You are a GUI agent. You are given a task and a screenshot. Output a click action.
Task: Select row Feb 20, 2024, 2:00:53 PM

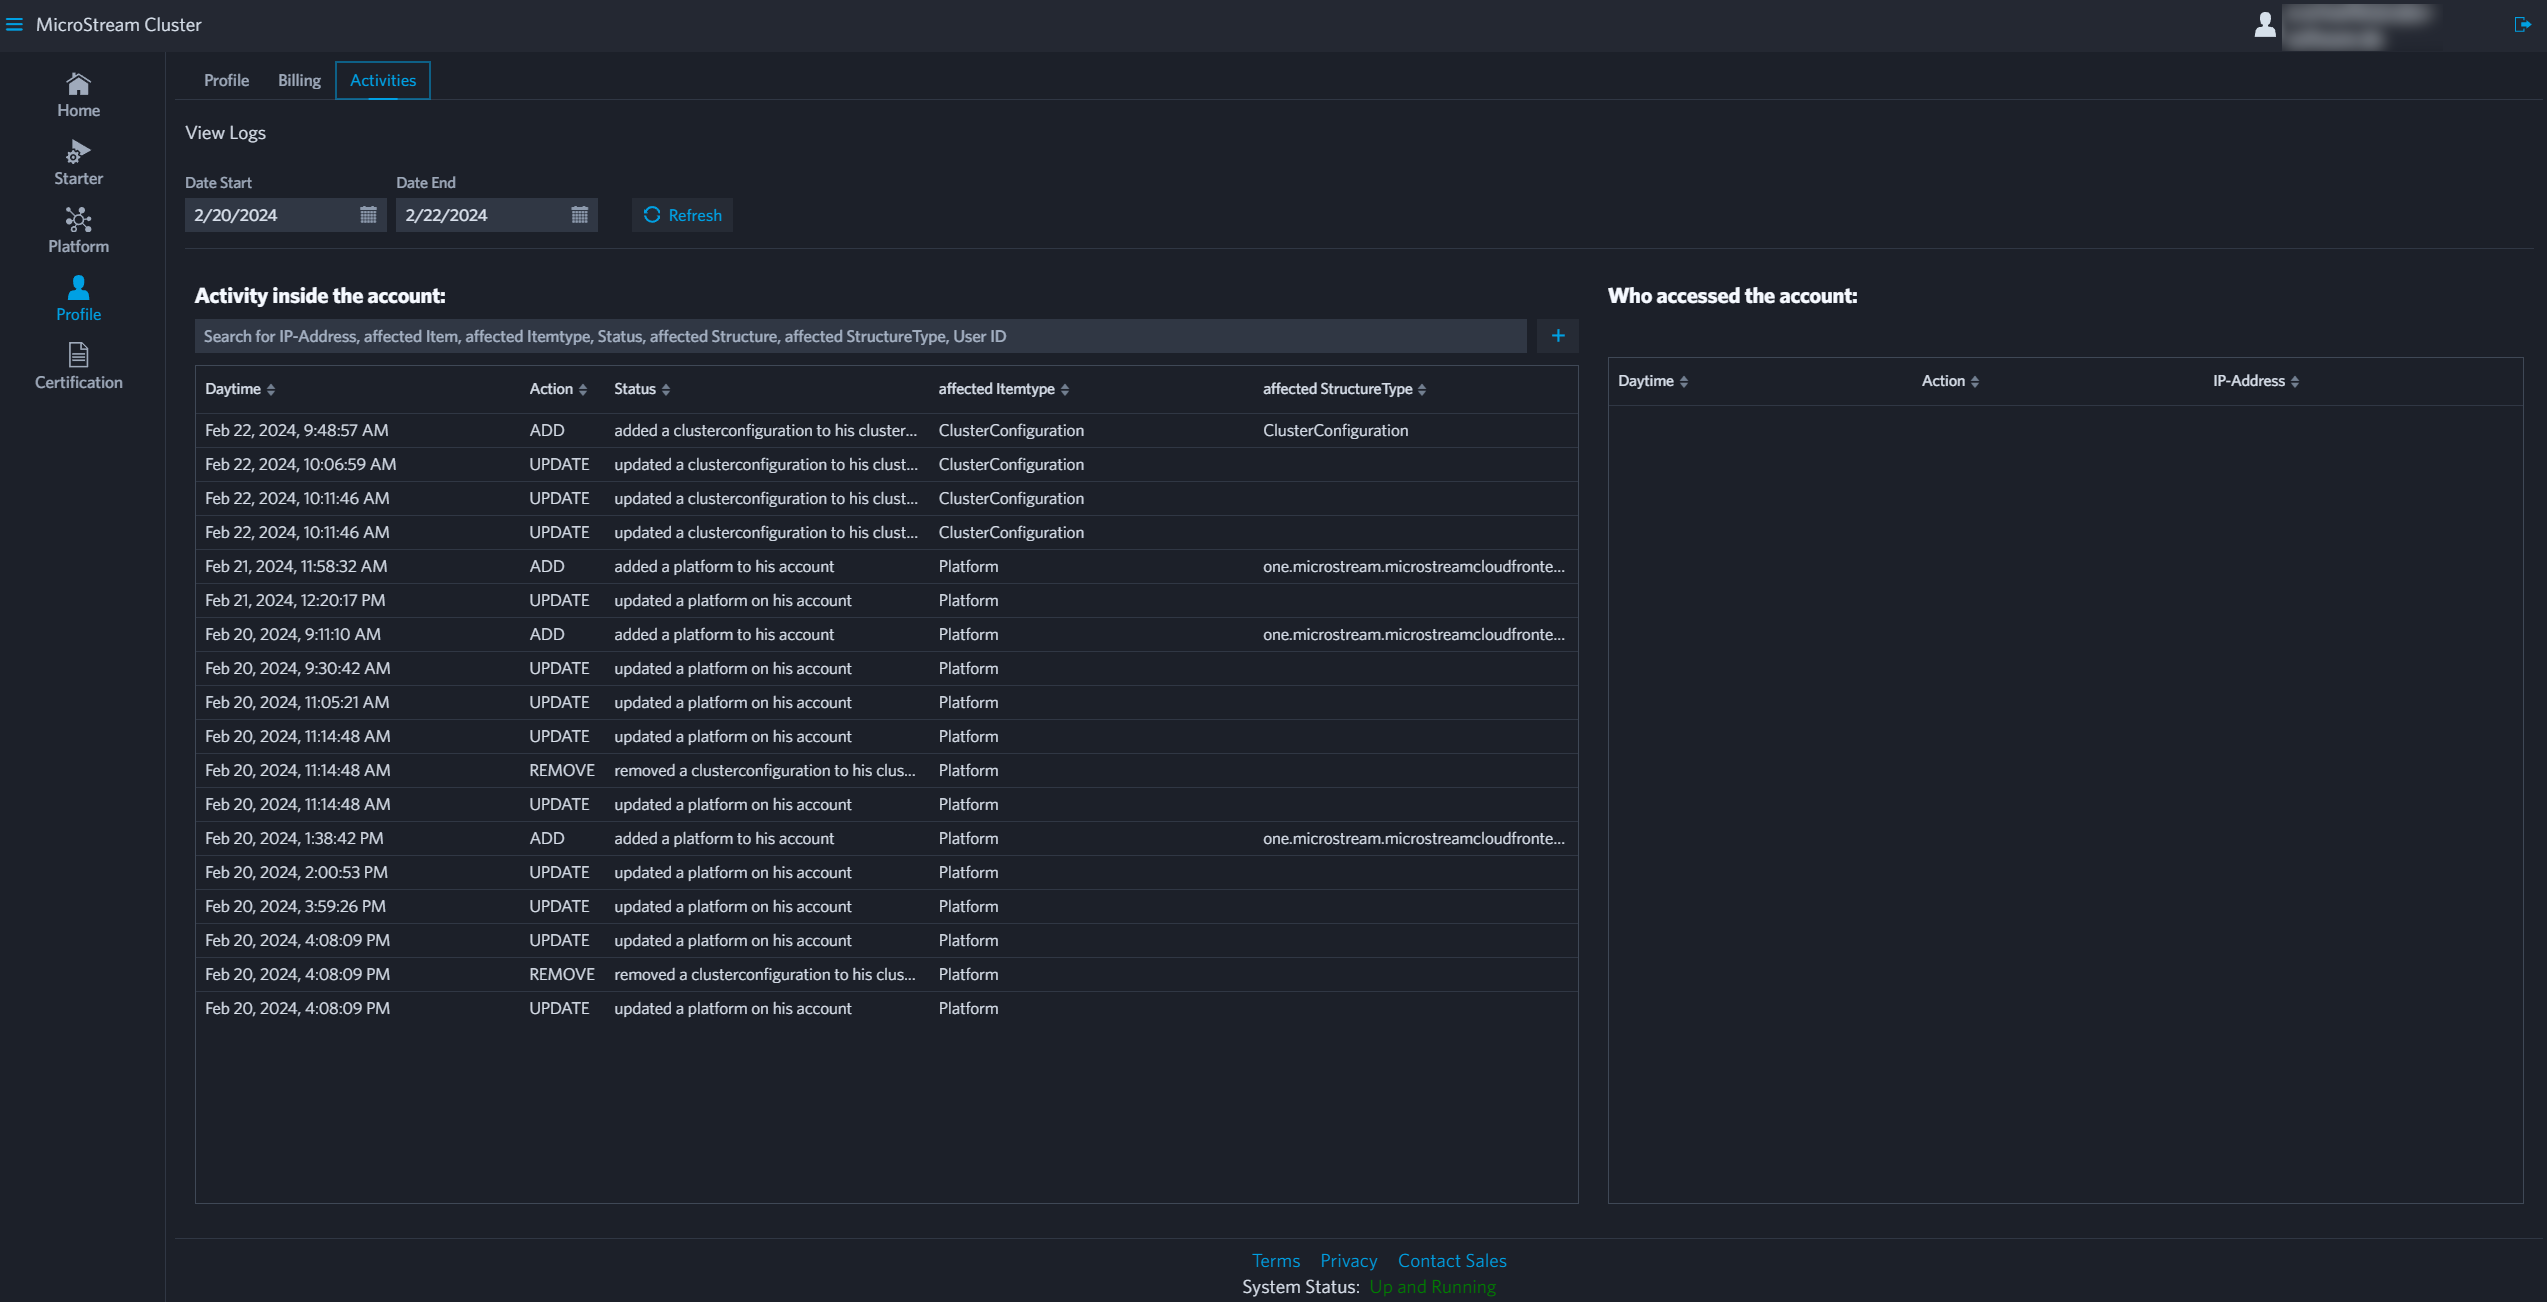(x=886, y=872)
